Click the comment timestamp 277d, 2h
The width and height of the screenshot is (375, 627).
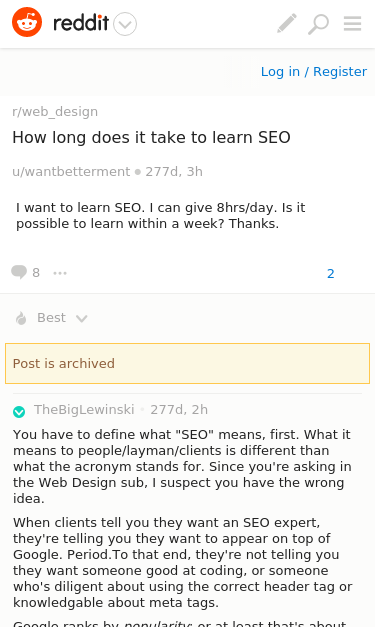click(179, 409)
